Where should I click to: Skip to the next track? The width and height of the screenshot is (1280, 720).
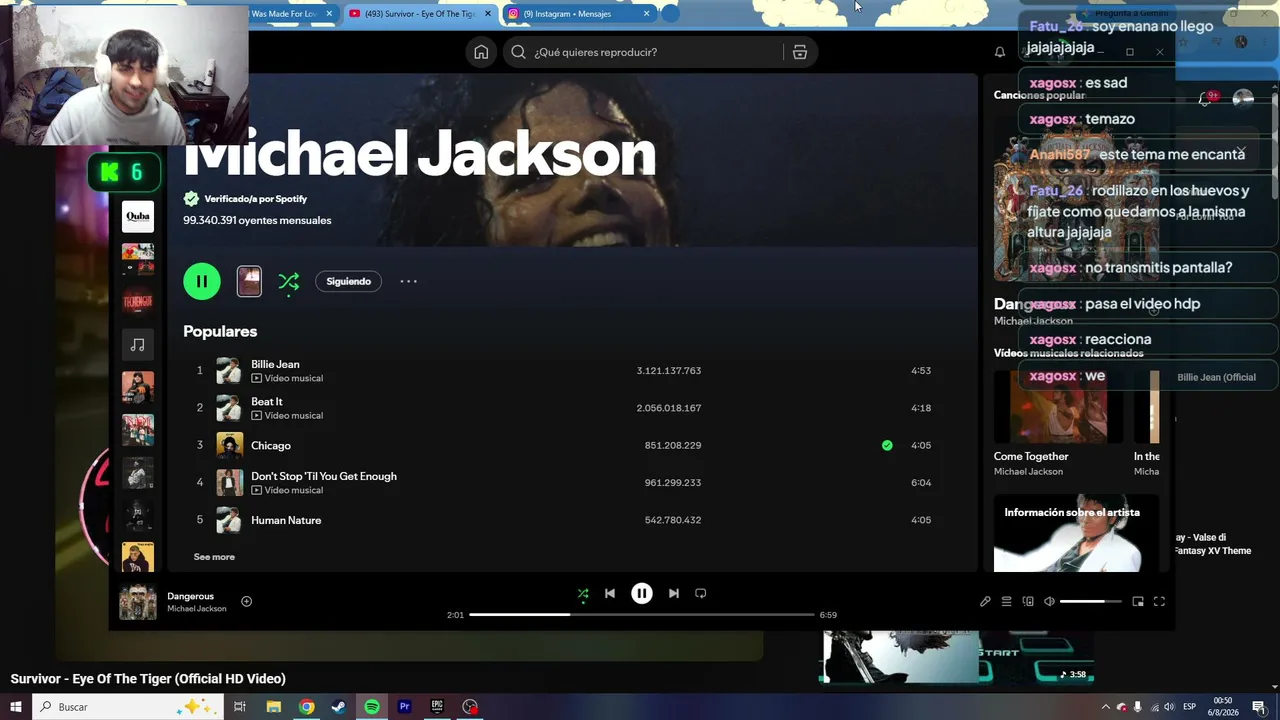(x=674, y=593)
